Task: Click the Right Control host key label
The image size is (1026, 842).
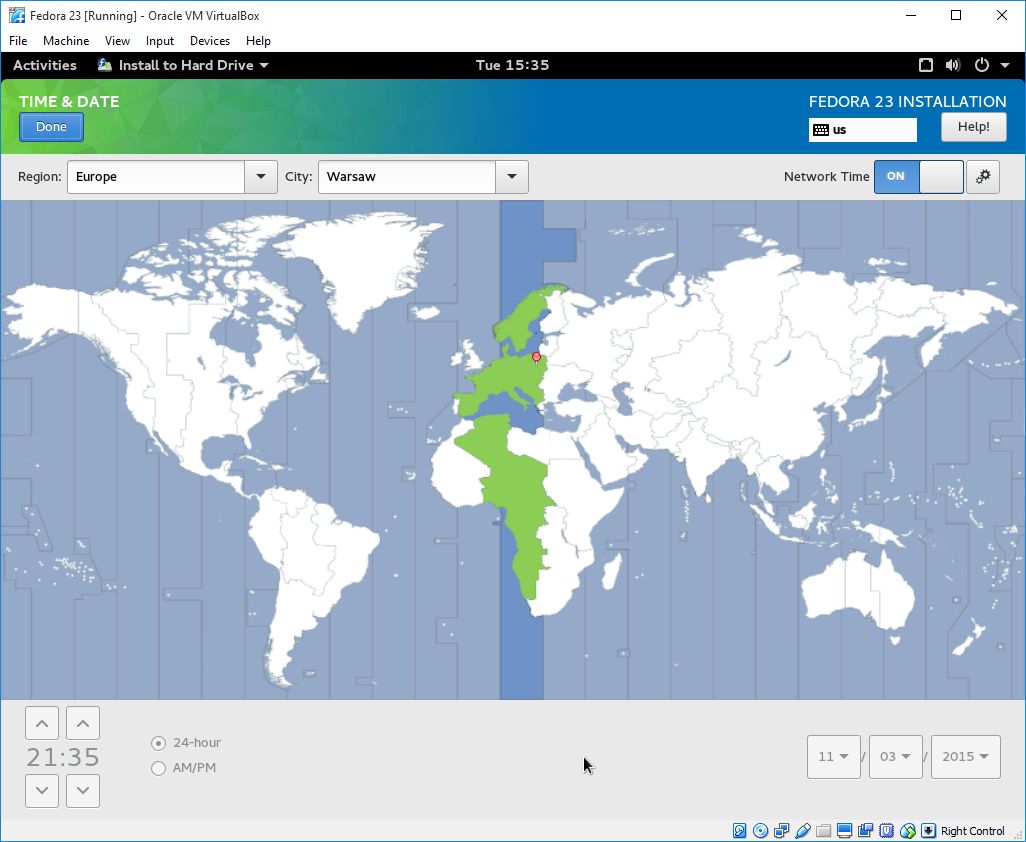Action: click(972, 831)
